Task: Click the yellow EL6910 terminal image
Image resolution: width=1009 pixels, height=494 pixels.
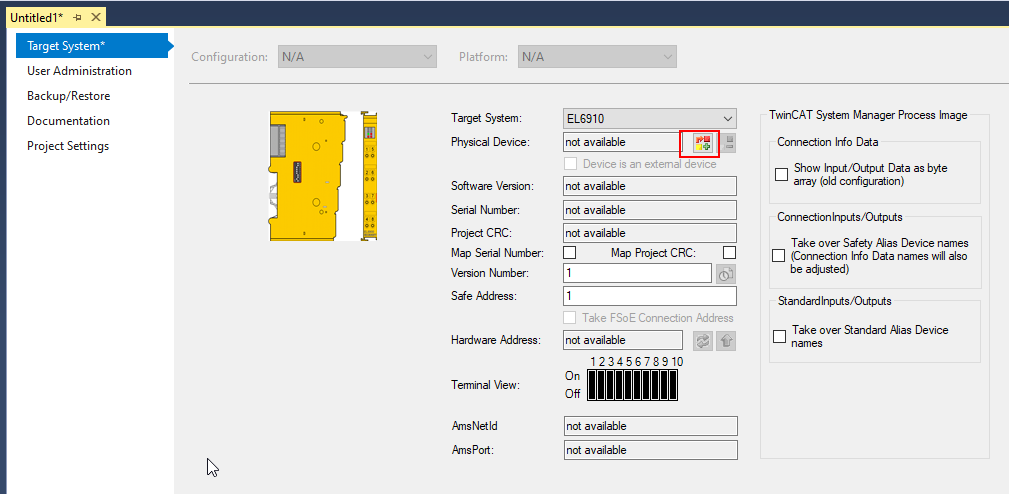Action: (x=323, y=176)
